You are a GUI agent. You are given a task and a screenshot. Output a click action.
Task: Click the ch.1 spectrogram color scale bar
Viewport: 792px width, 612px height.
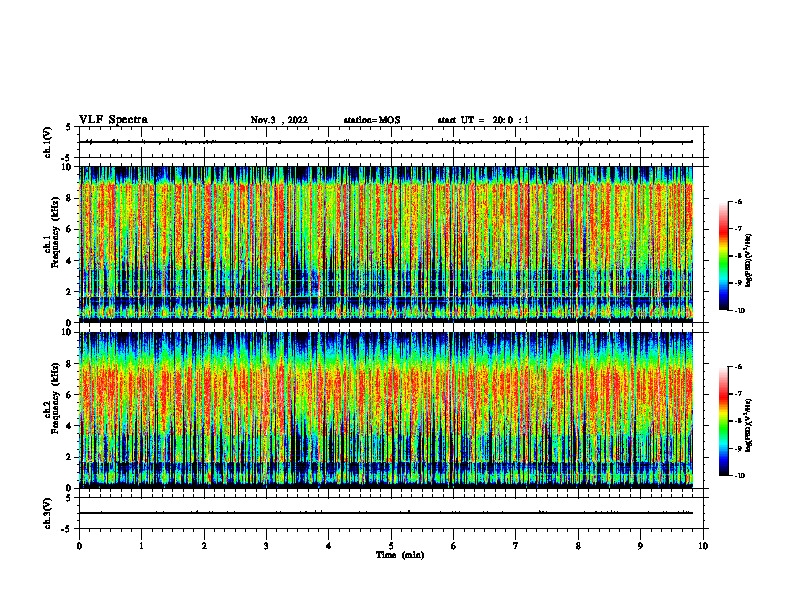(723, 256)
